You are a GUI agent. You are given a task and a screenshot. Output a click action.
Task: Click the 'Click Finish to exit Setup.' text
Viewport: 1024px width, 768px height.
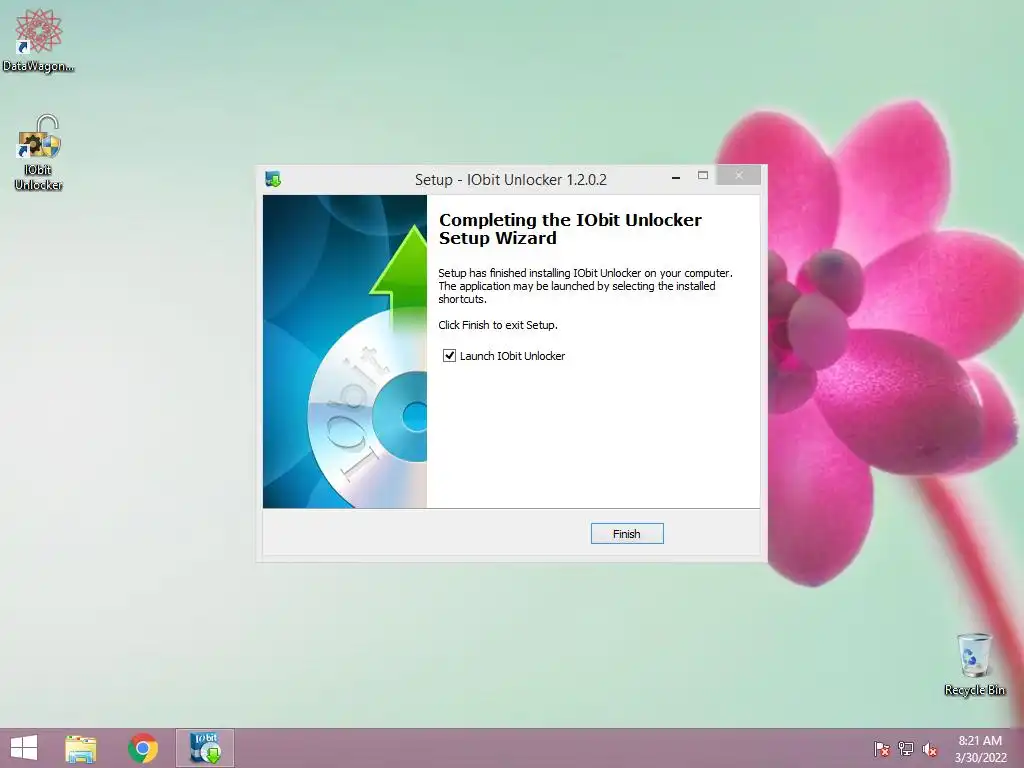498,325
